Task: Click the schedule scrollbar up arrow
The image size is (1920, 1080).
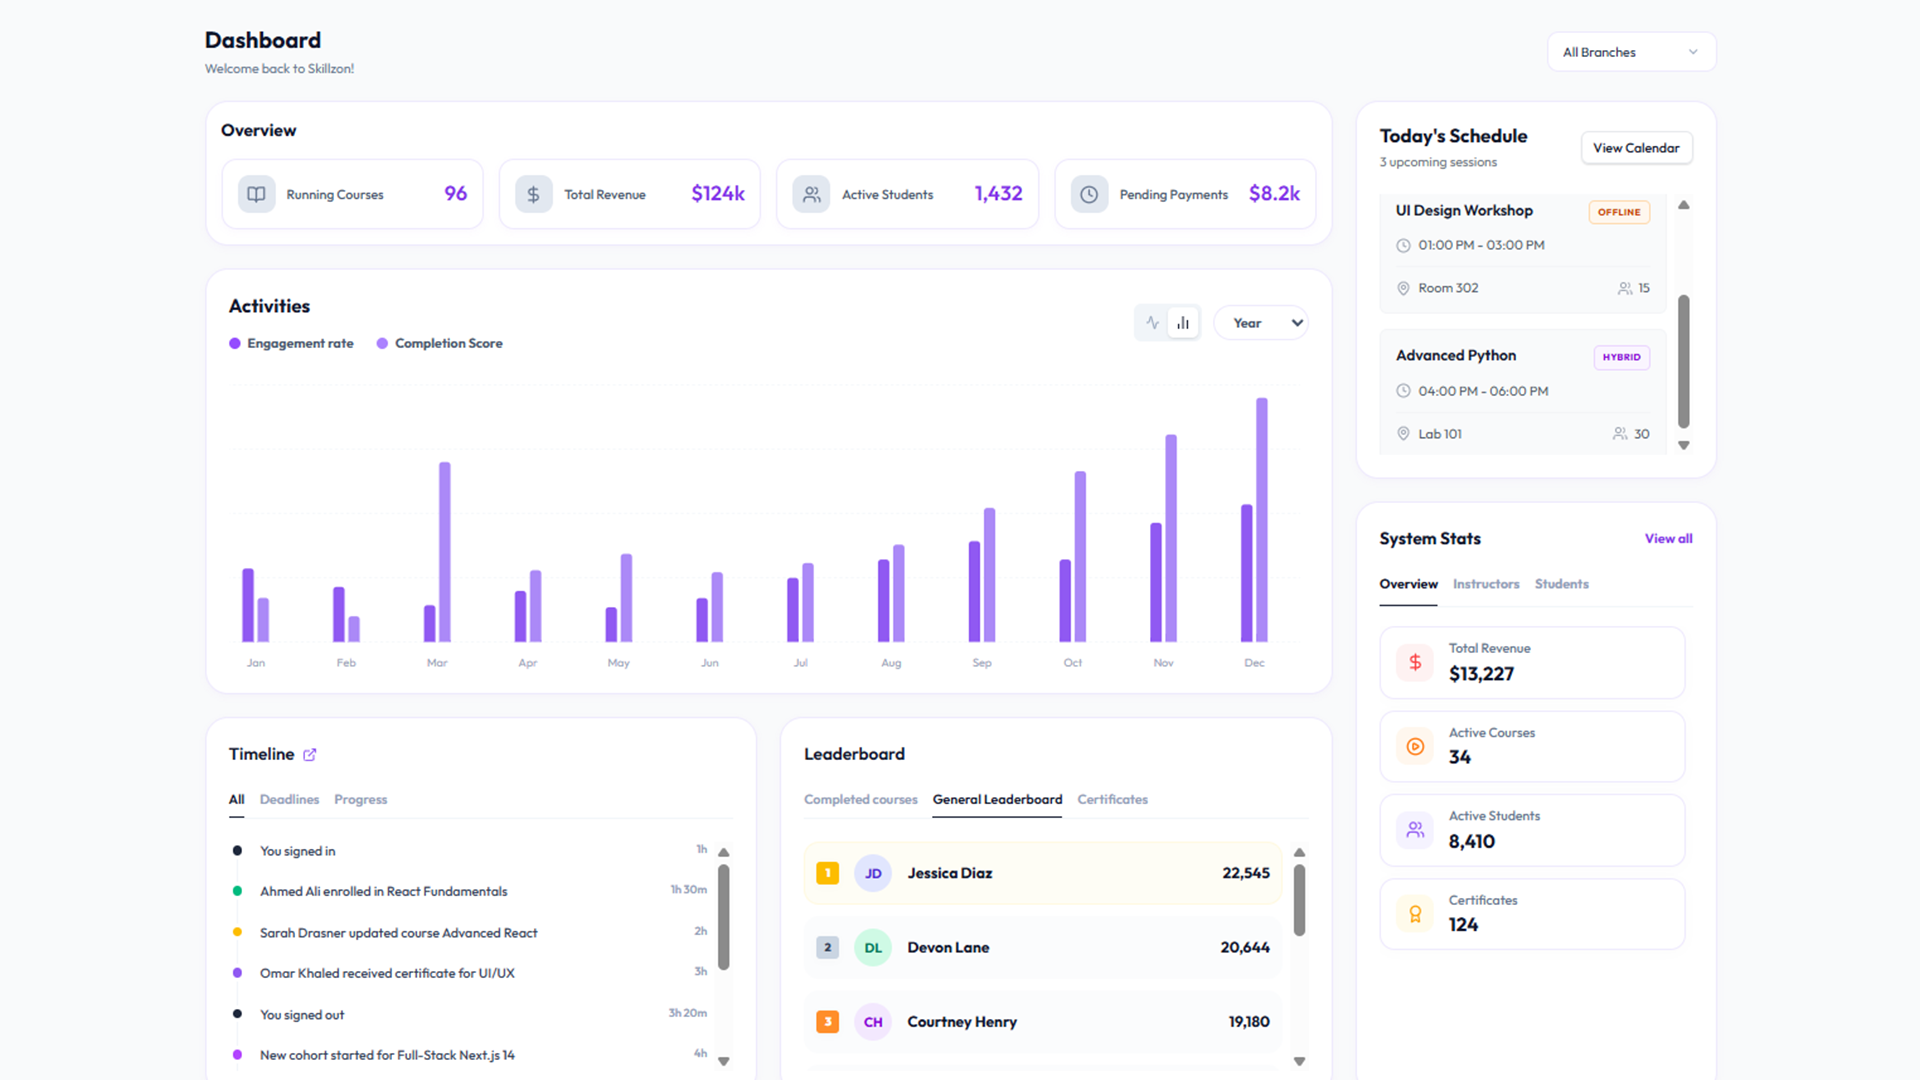Action: 1684,205
